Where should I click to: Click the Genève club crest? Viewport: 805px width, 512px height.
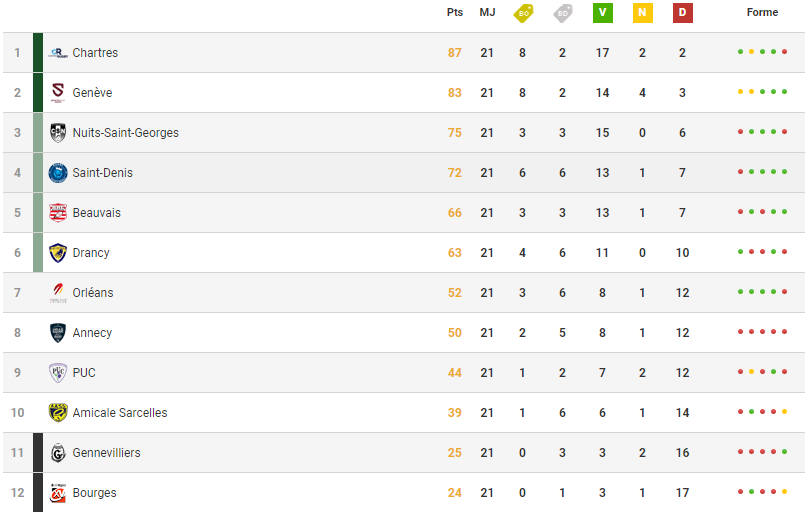point(58,93)
